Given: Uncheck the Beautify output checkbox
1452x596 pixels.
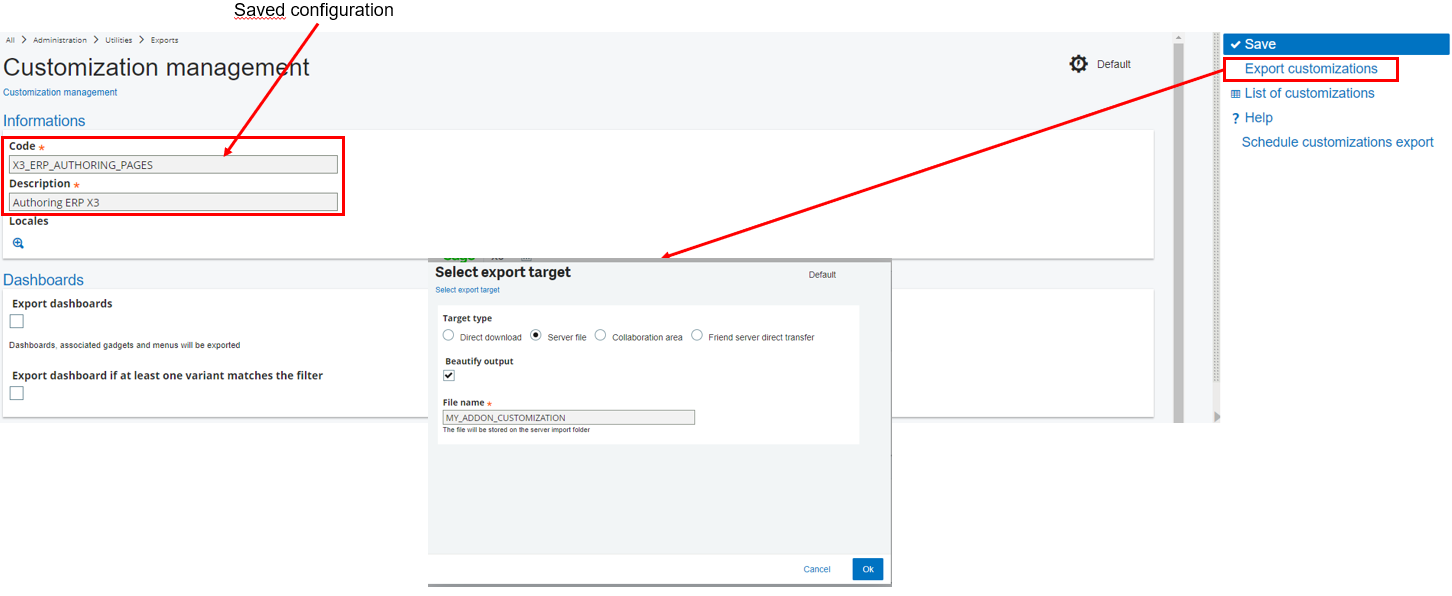Looking at the screenshot, I should point(449,376).
